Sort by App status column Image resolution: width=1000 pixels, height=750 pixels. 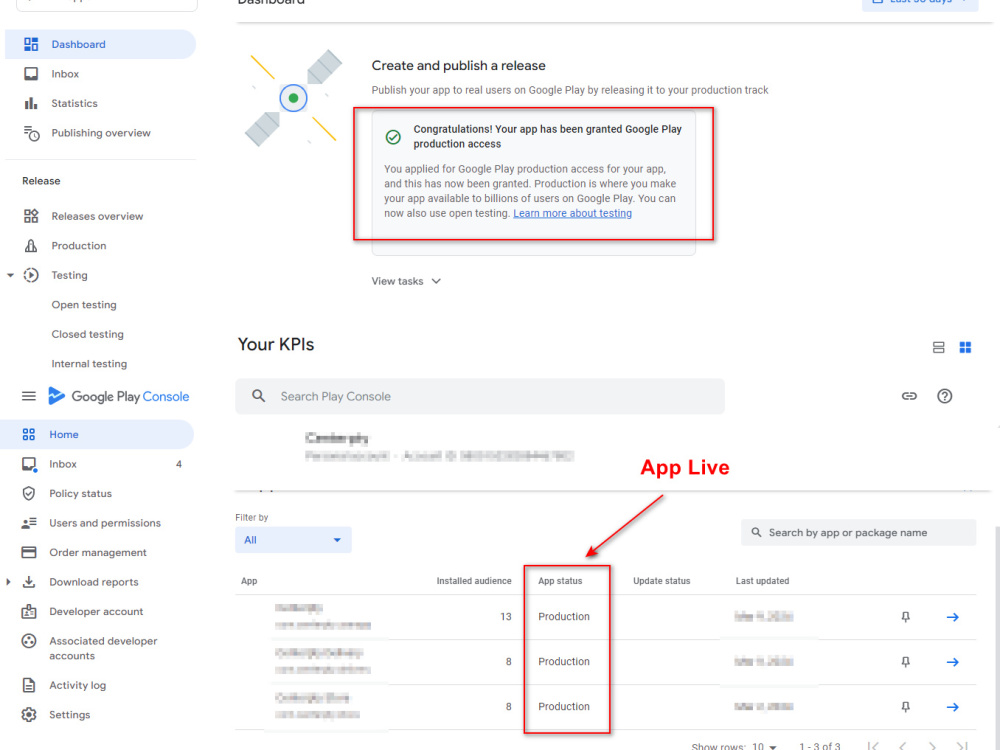[x=560, y=581]
